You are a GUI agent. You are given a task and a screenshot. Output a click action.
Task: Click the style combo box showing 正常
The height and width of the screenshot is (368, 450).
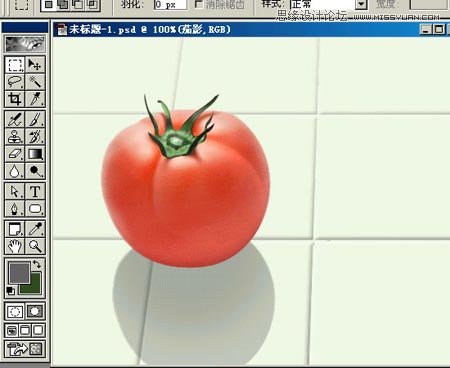click(x=328, y=5)
